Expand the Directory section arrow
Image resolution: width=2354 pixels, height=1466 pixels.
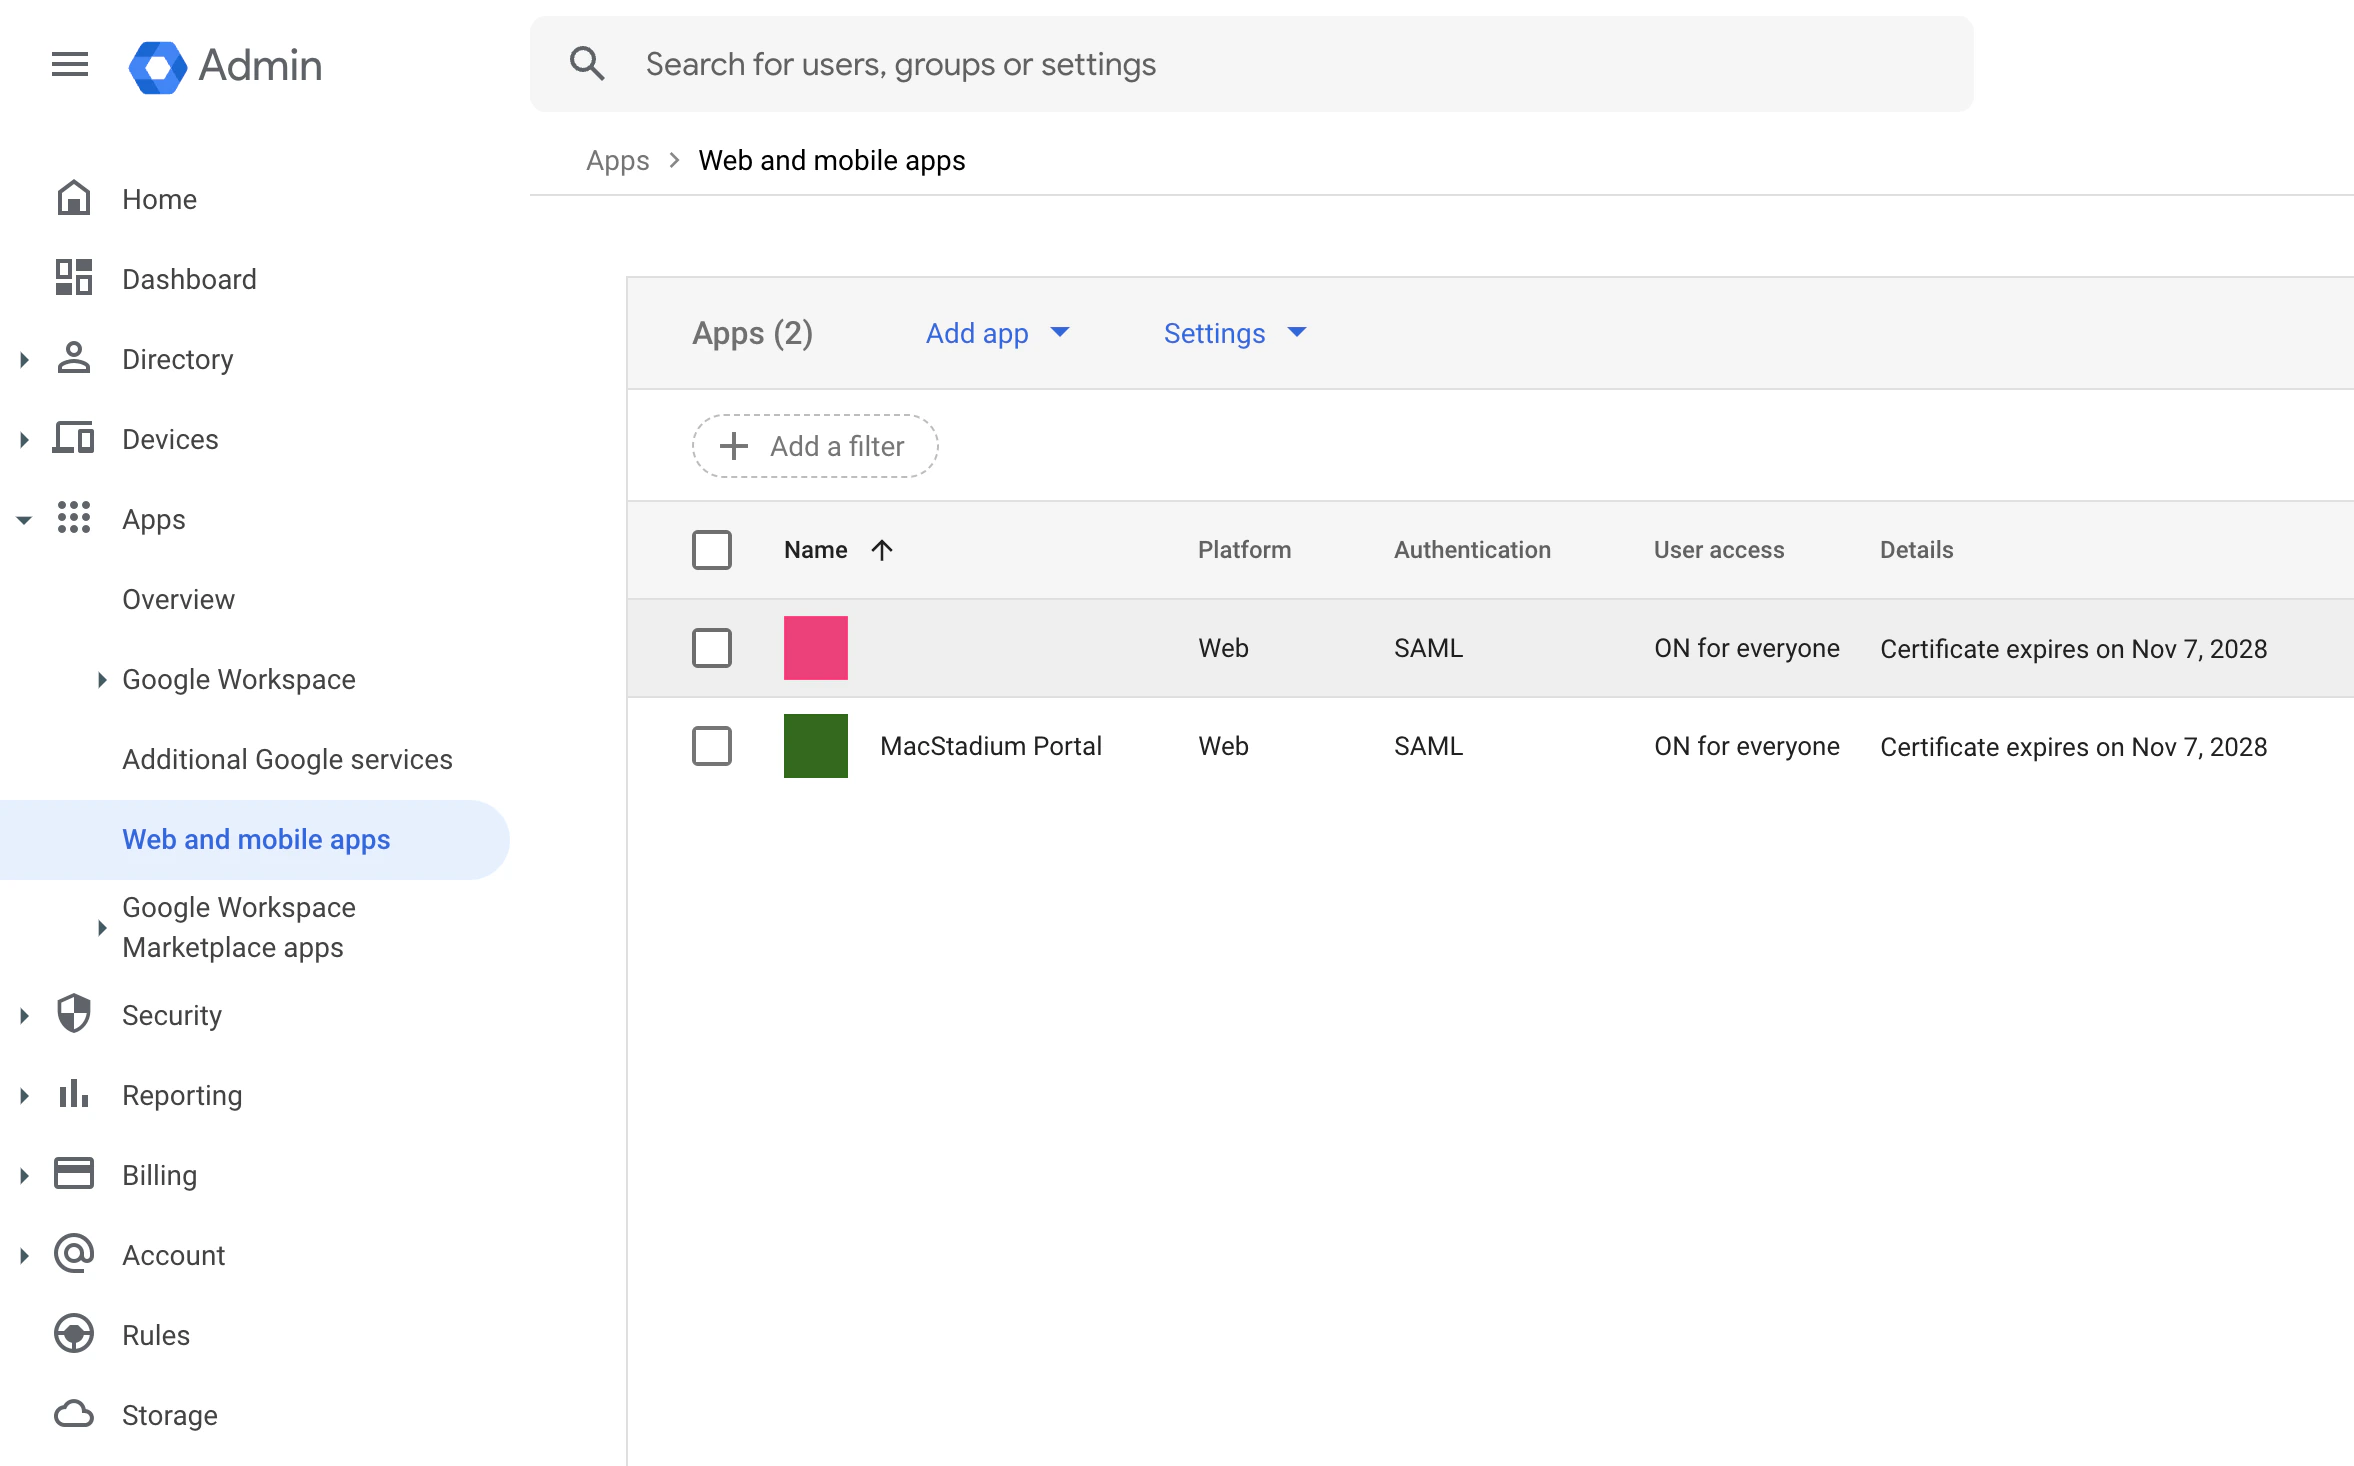[24, 359]
